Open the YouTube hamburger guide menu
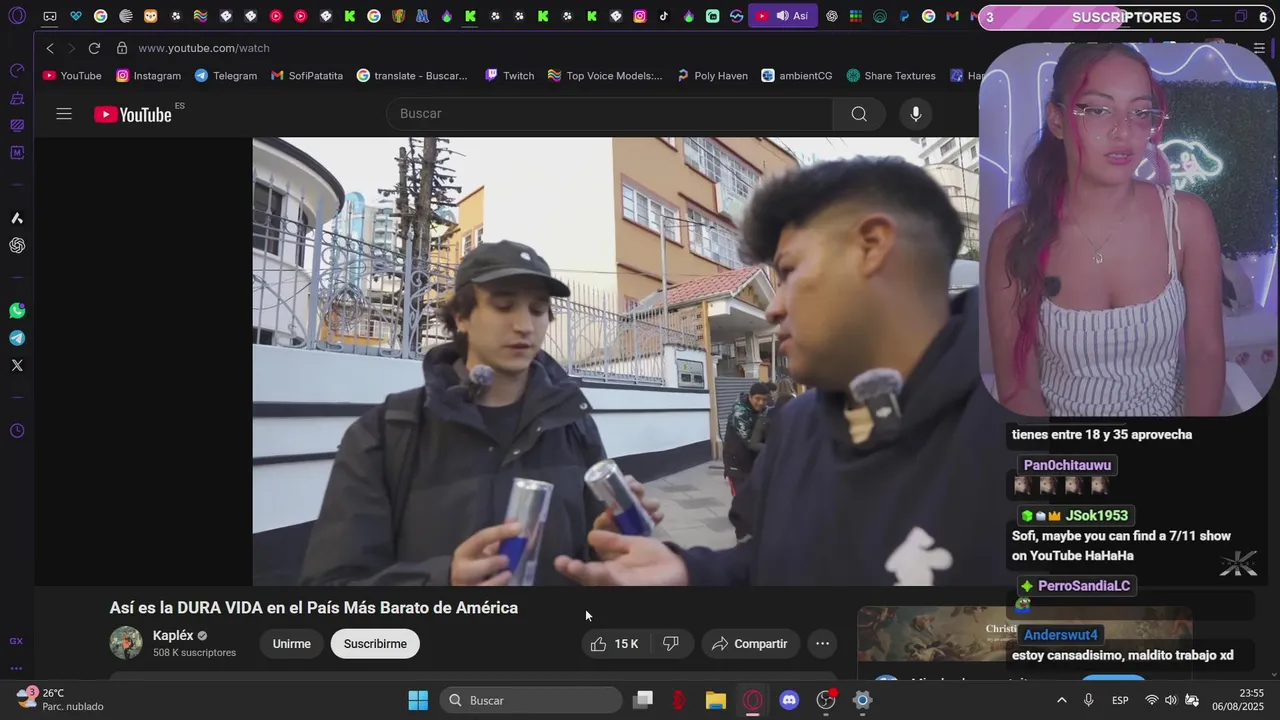 click(64, 114)
